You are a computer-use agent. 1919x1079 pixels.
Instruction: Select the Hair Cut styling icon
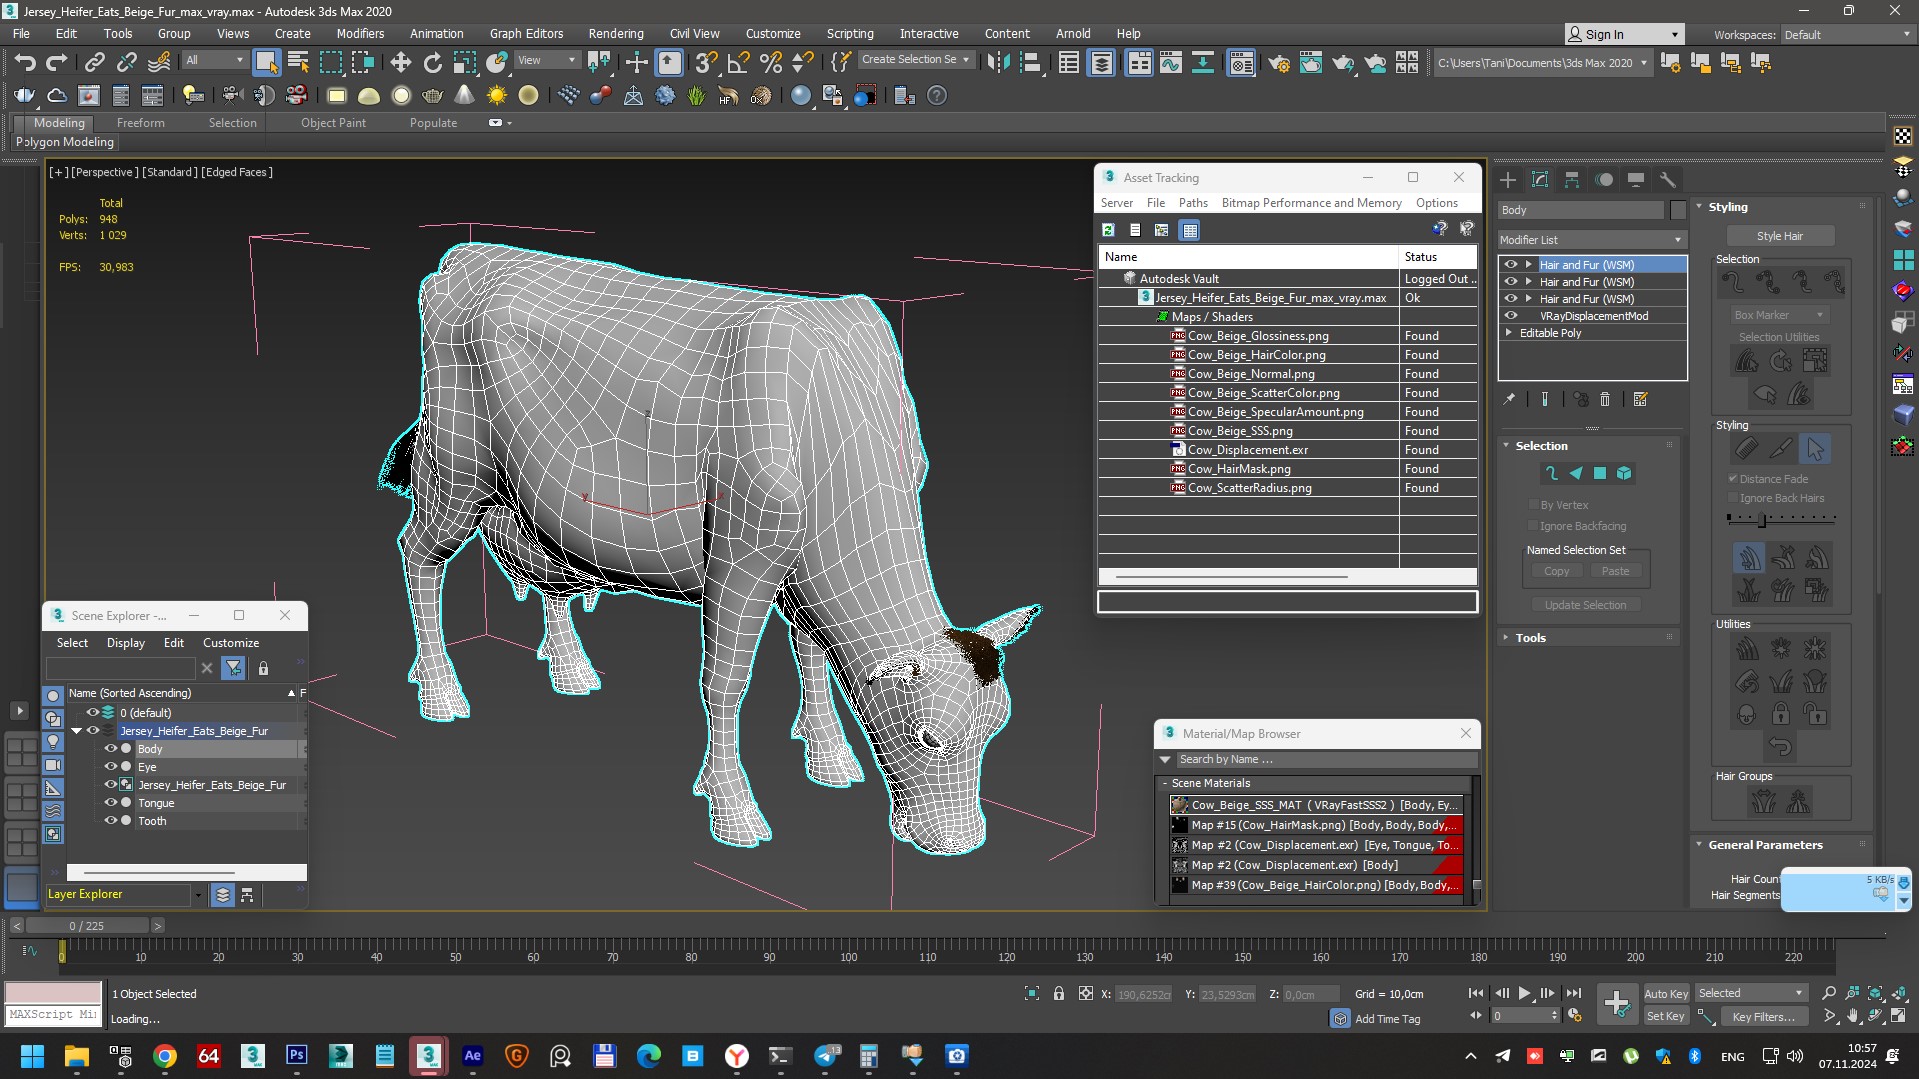pyautogui.click(x=1781, y=449)
